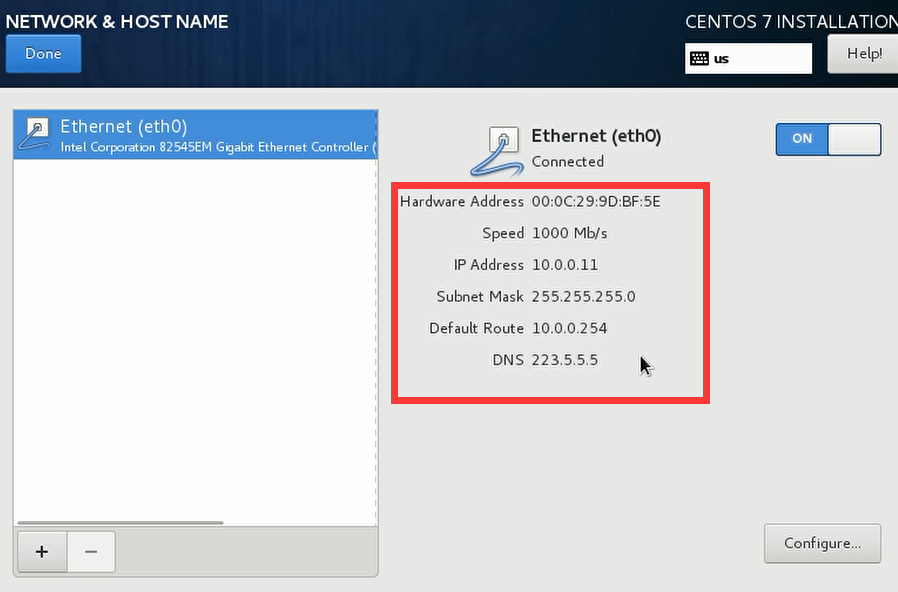Click the Subnet Mask value 255.255.255.0
Screen dimensions: 898x592
[583, 296]
